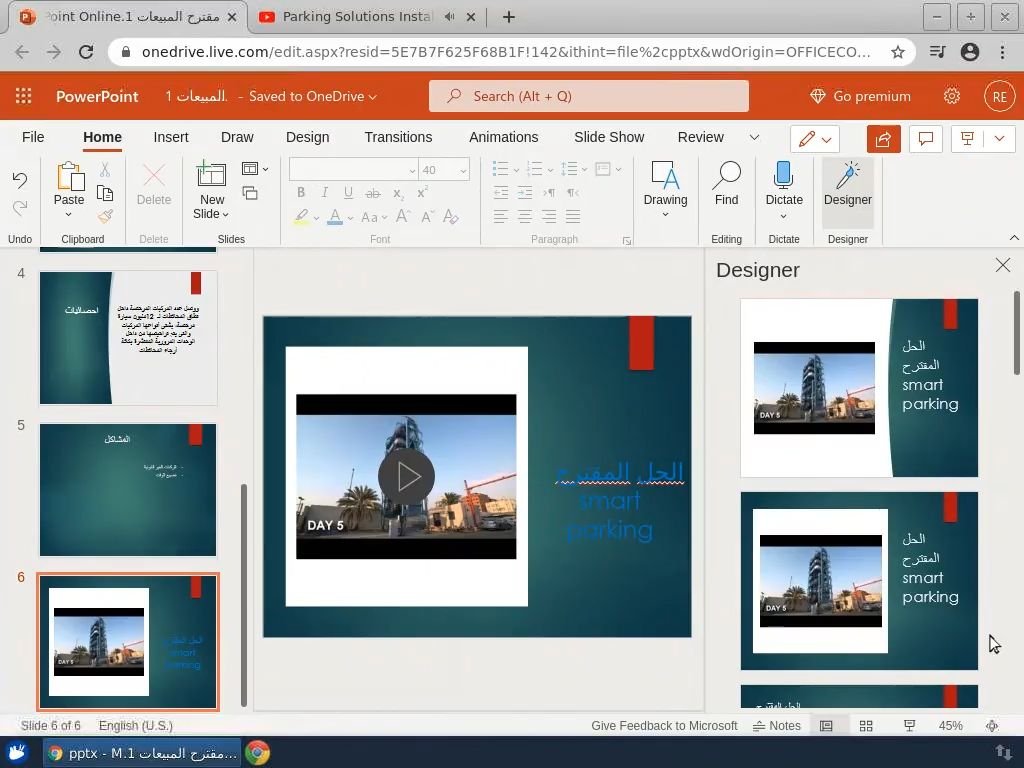Open the Designer ribbon button
The height and width of the screenshot is (768, 1024).
point(847,184)
